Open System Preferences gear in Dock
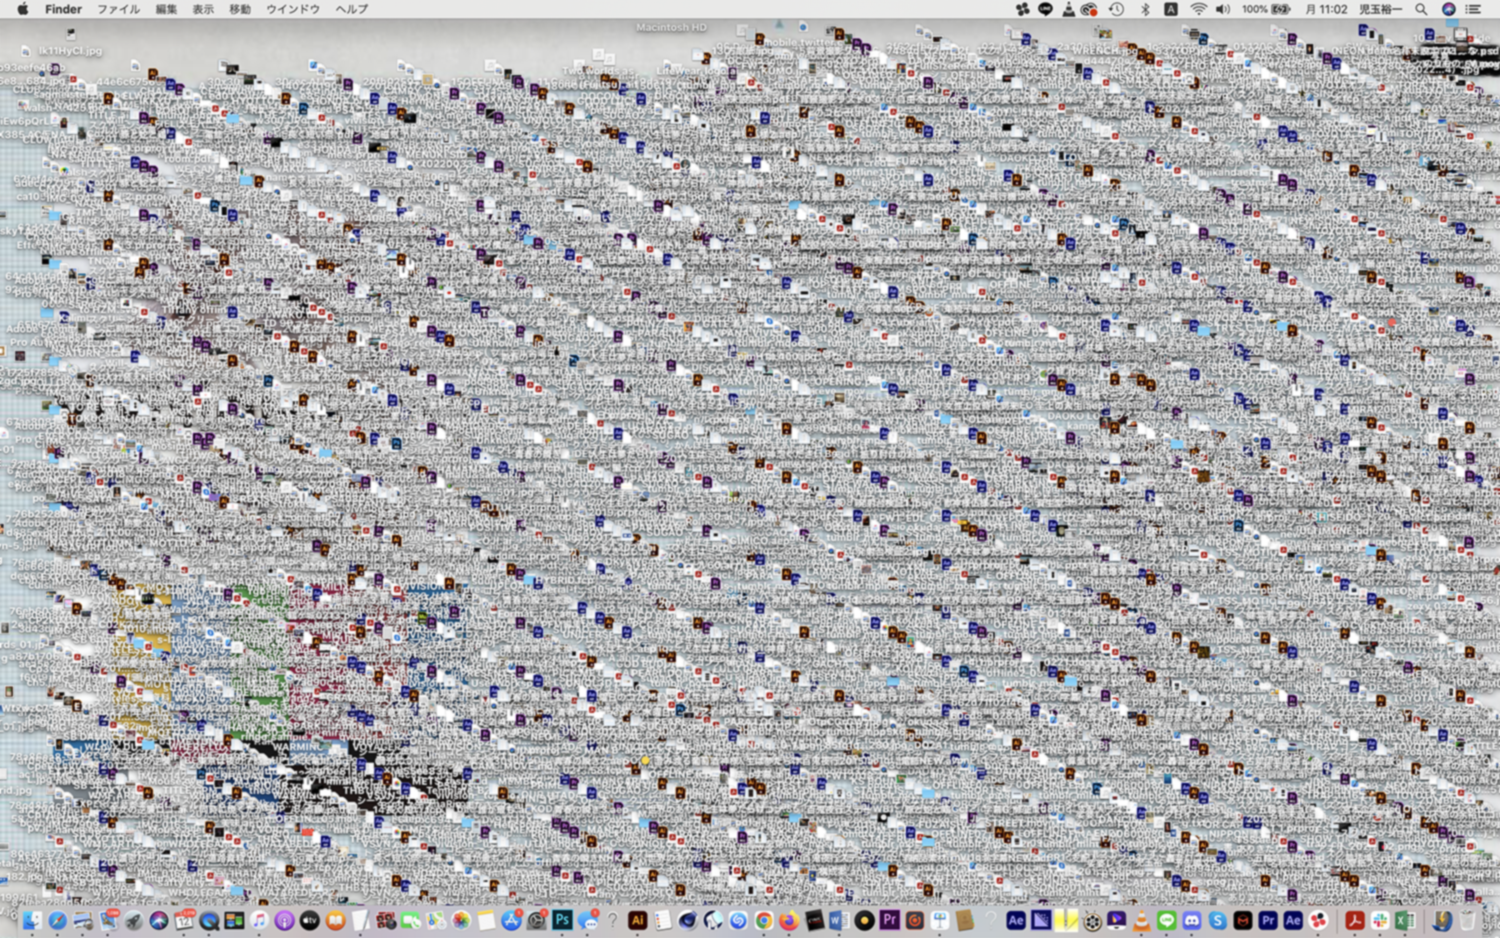Image resolution: width=1500 pixels, height=938 pixels. (537, 920)
